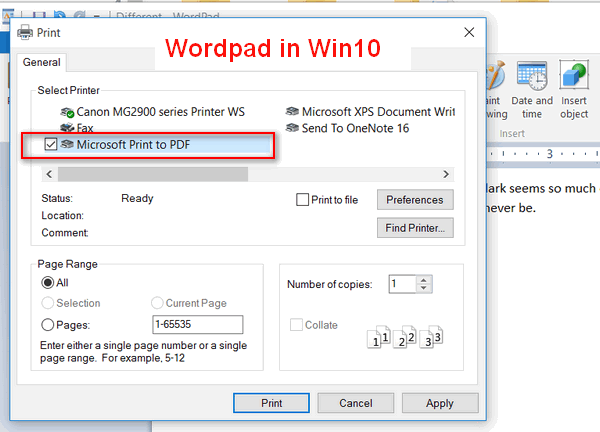600x432 pixels.
Task: Click the Number of copies field
Action: pos(402,284)
